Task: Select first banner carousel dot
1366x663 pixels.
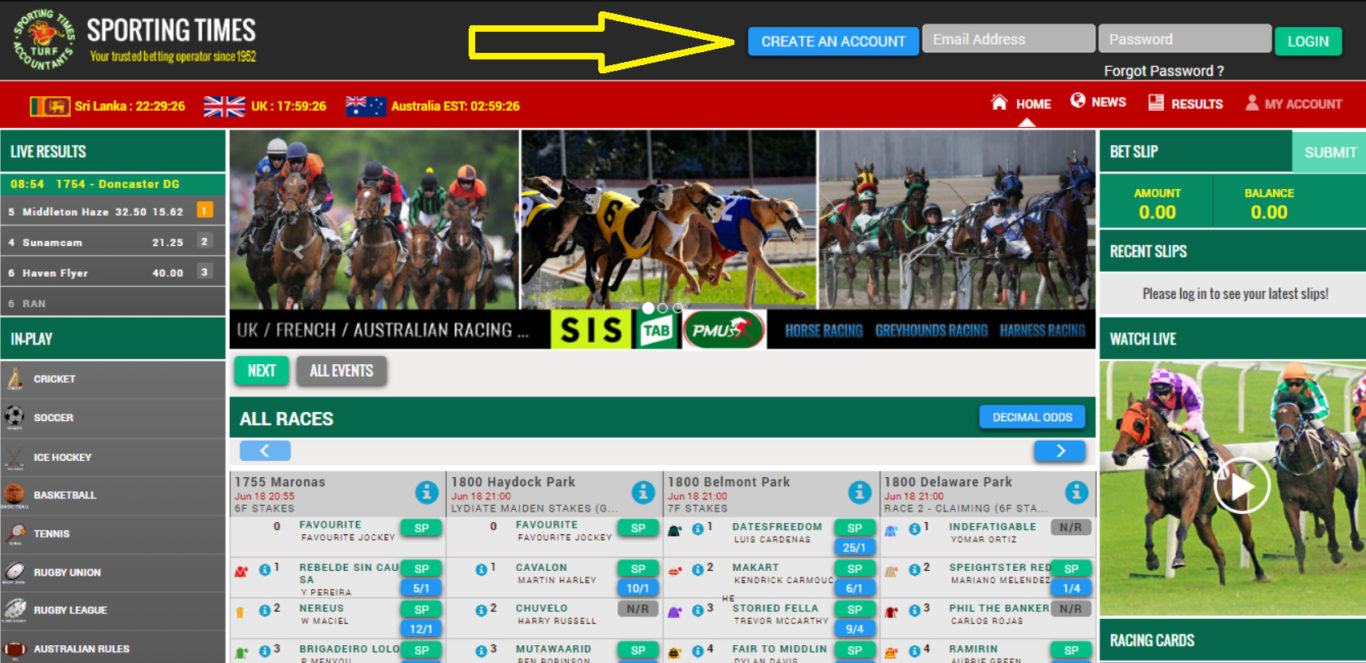Action: tap(648, 308)
